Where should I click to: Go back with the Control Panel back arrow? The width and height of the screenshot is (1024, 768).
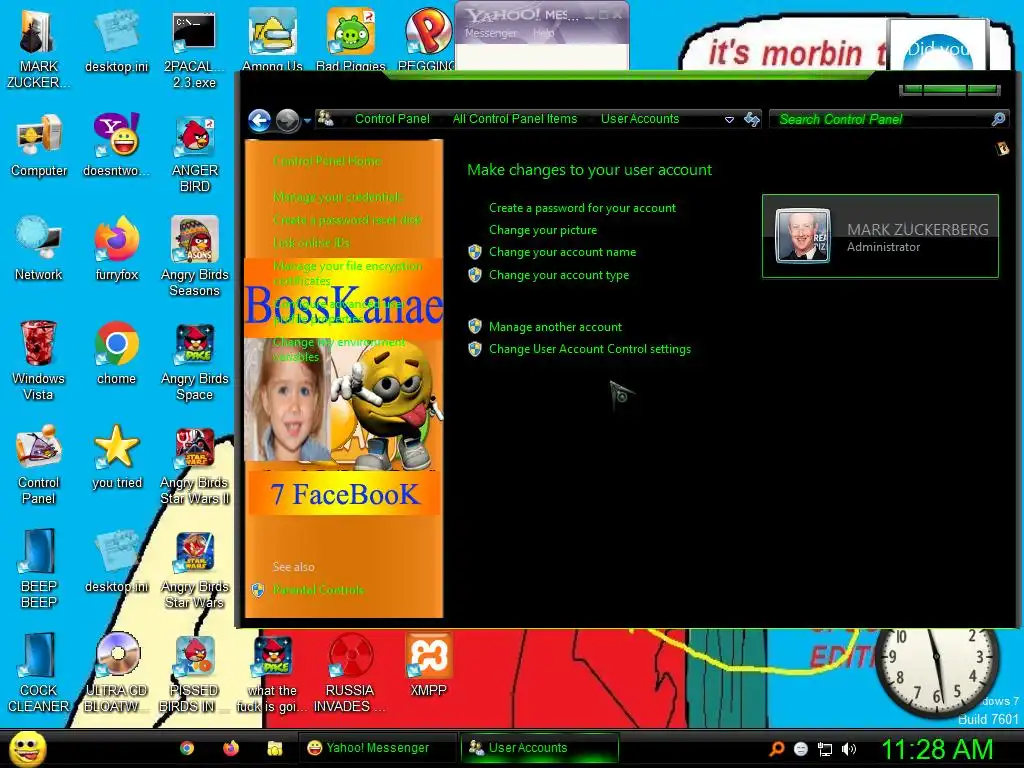[x=260, y=120]
